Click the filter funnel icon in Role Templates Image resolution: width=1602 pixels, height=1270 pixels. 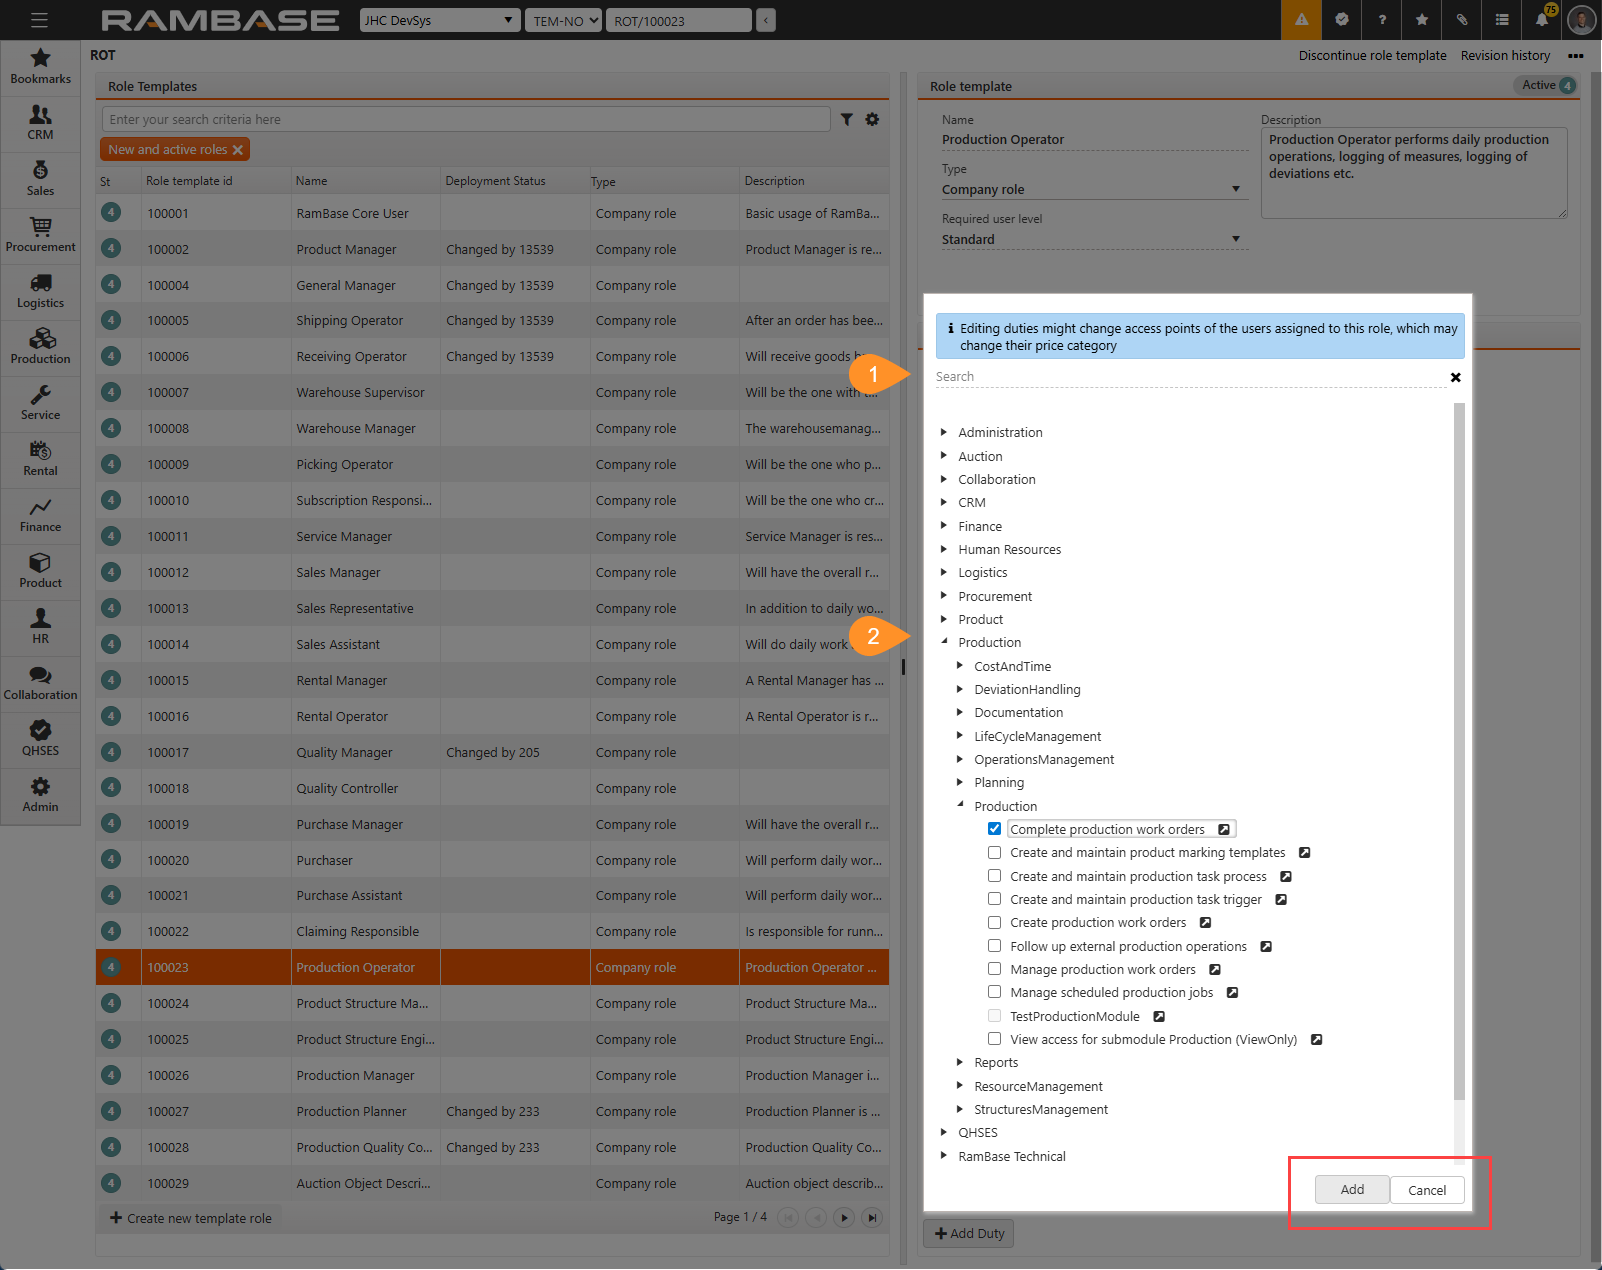click(x=847, y=120)
